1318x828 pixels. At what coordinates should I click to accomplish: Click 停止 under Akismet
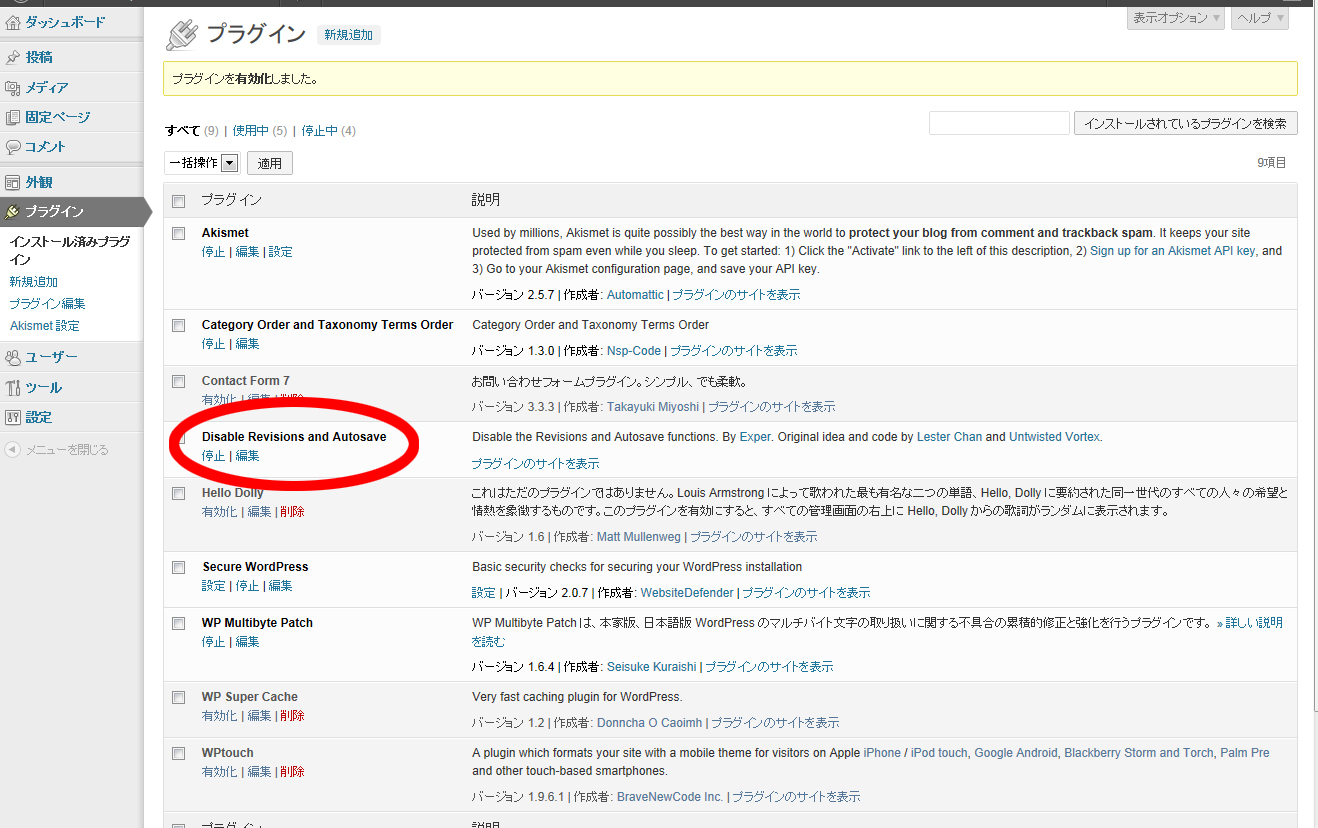[x=213, y=252]
